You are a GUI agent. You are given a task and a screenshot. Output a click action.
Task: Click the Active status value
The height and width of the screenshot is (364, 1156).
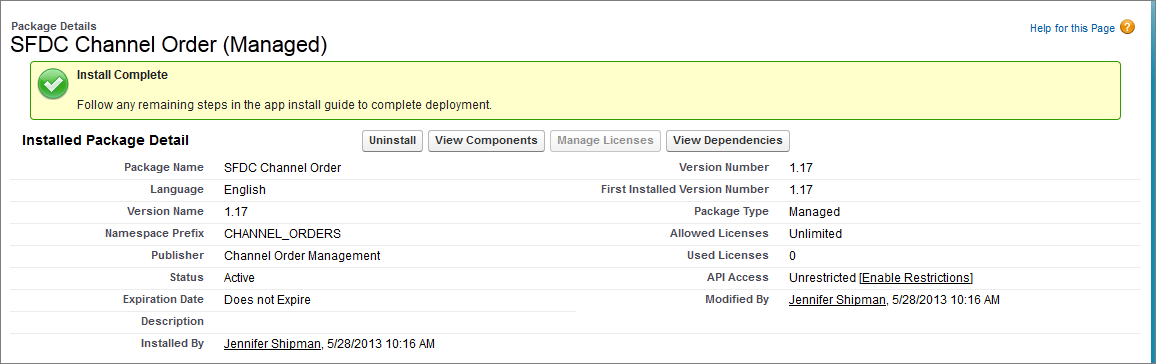click(240, 278)
